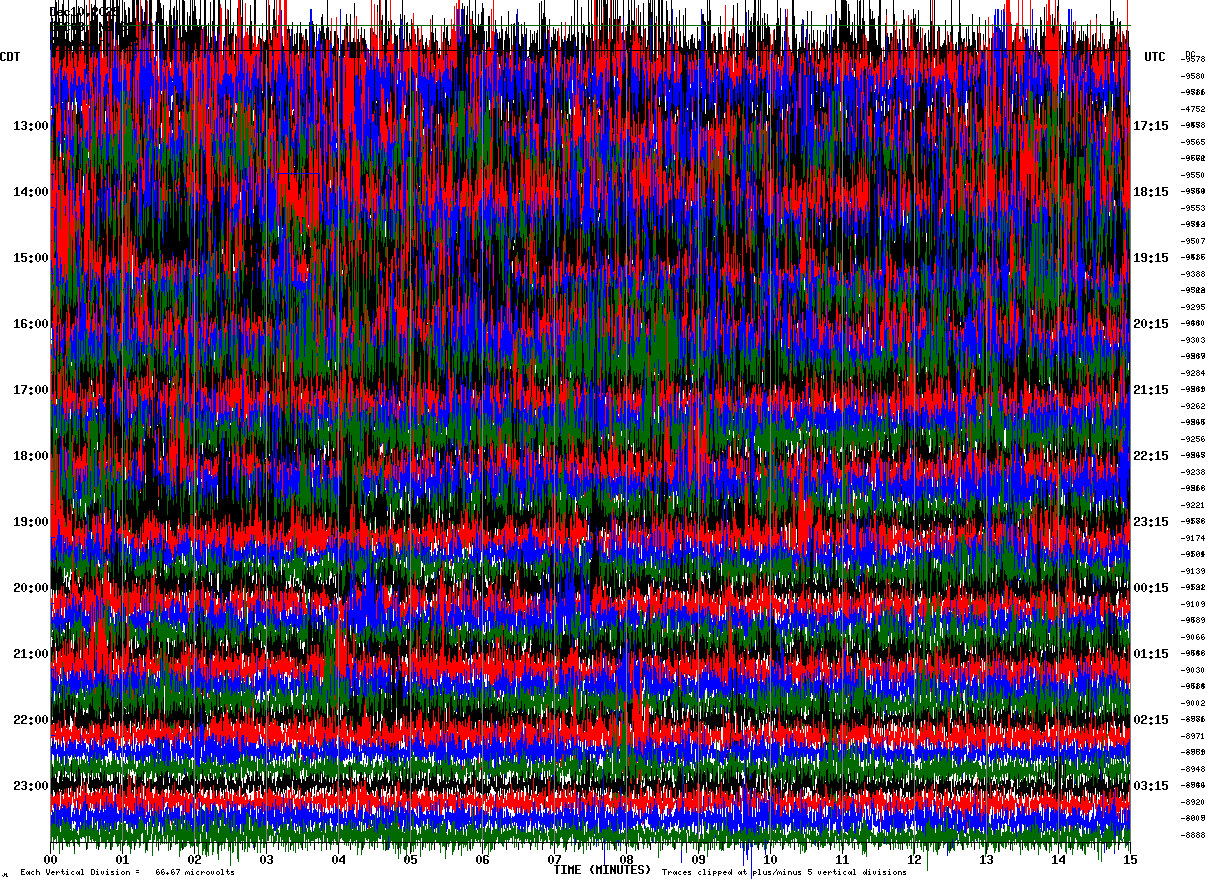Click the TIME (MINUTES) axis title

[x=602, y=870]
